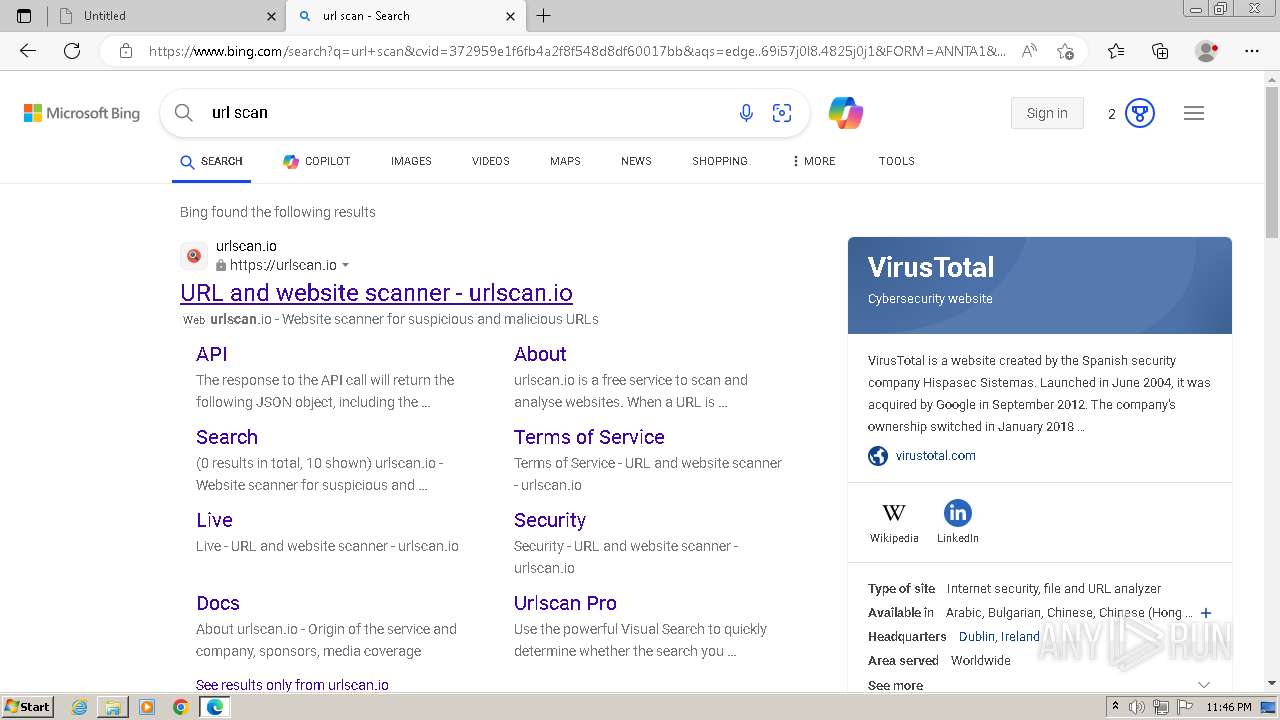Open the Security sublink
This screenshot has height=720, width=1280.
[x=550, y=520]
